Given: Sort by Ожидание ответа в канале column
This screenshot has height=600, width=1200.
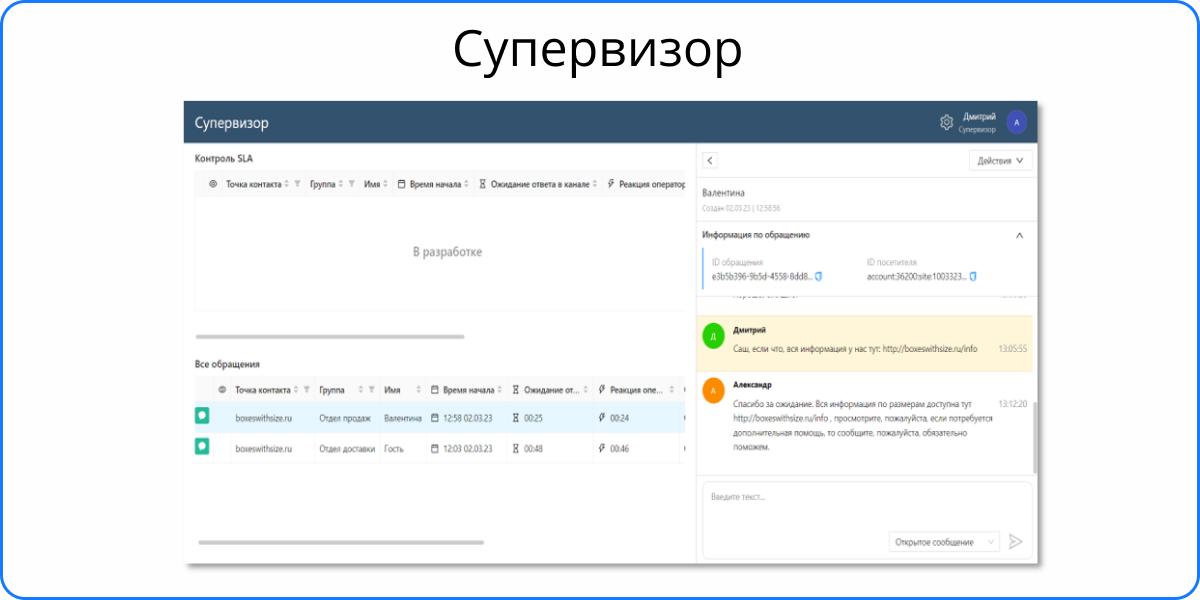Looking at the screenshot, I should tap(595, 184).
